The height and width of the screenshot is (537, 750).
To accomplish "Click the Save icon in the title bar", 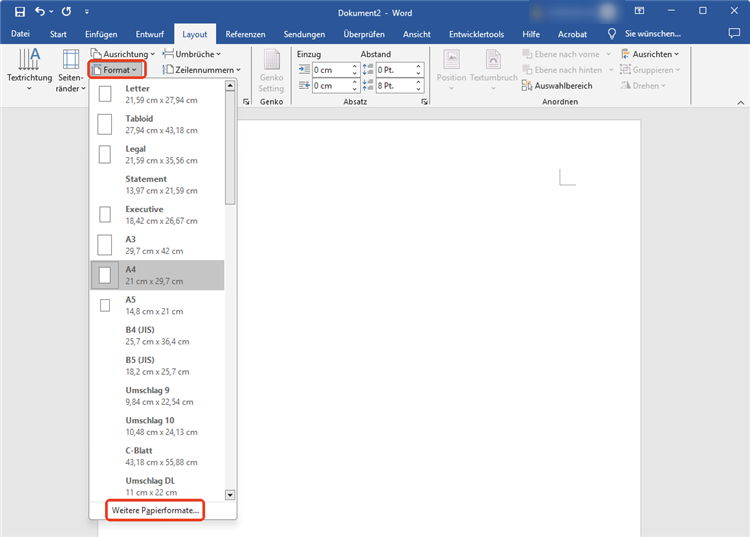I will coord(20,12).
